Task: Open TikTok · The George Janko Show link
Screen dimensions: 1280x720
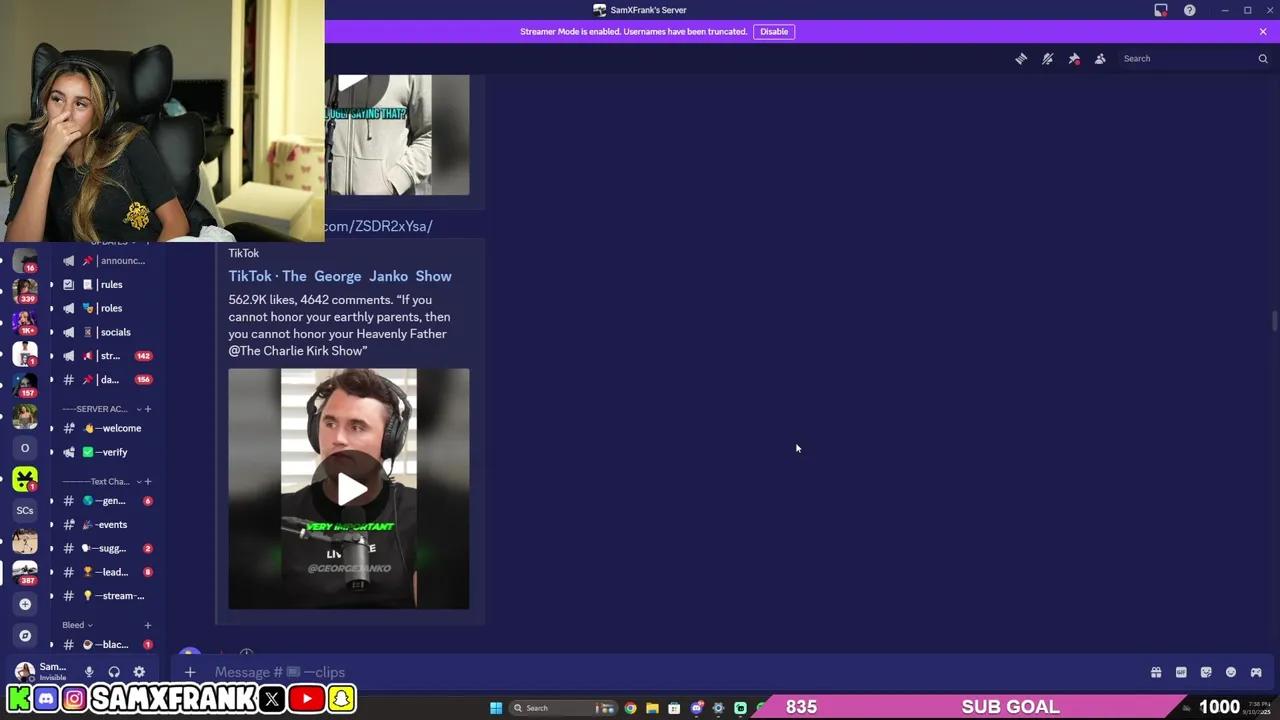Action: point(340,276)
